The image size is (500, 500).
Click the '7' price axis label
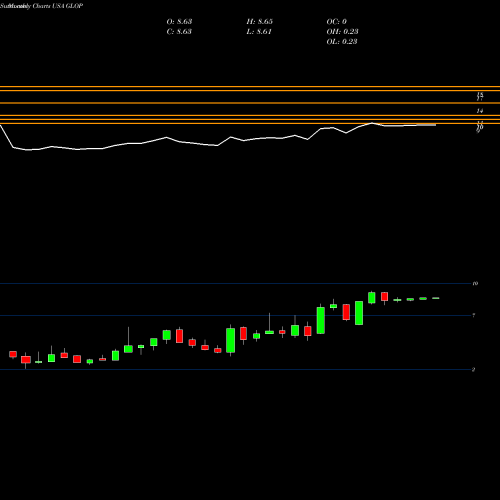(473, 315)
